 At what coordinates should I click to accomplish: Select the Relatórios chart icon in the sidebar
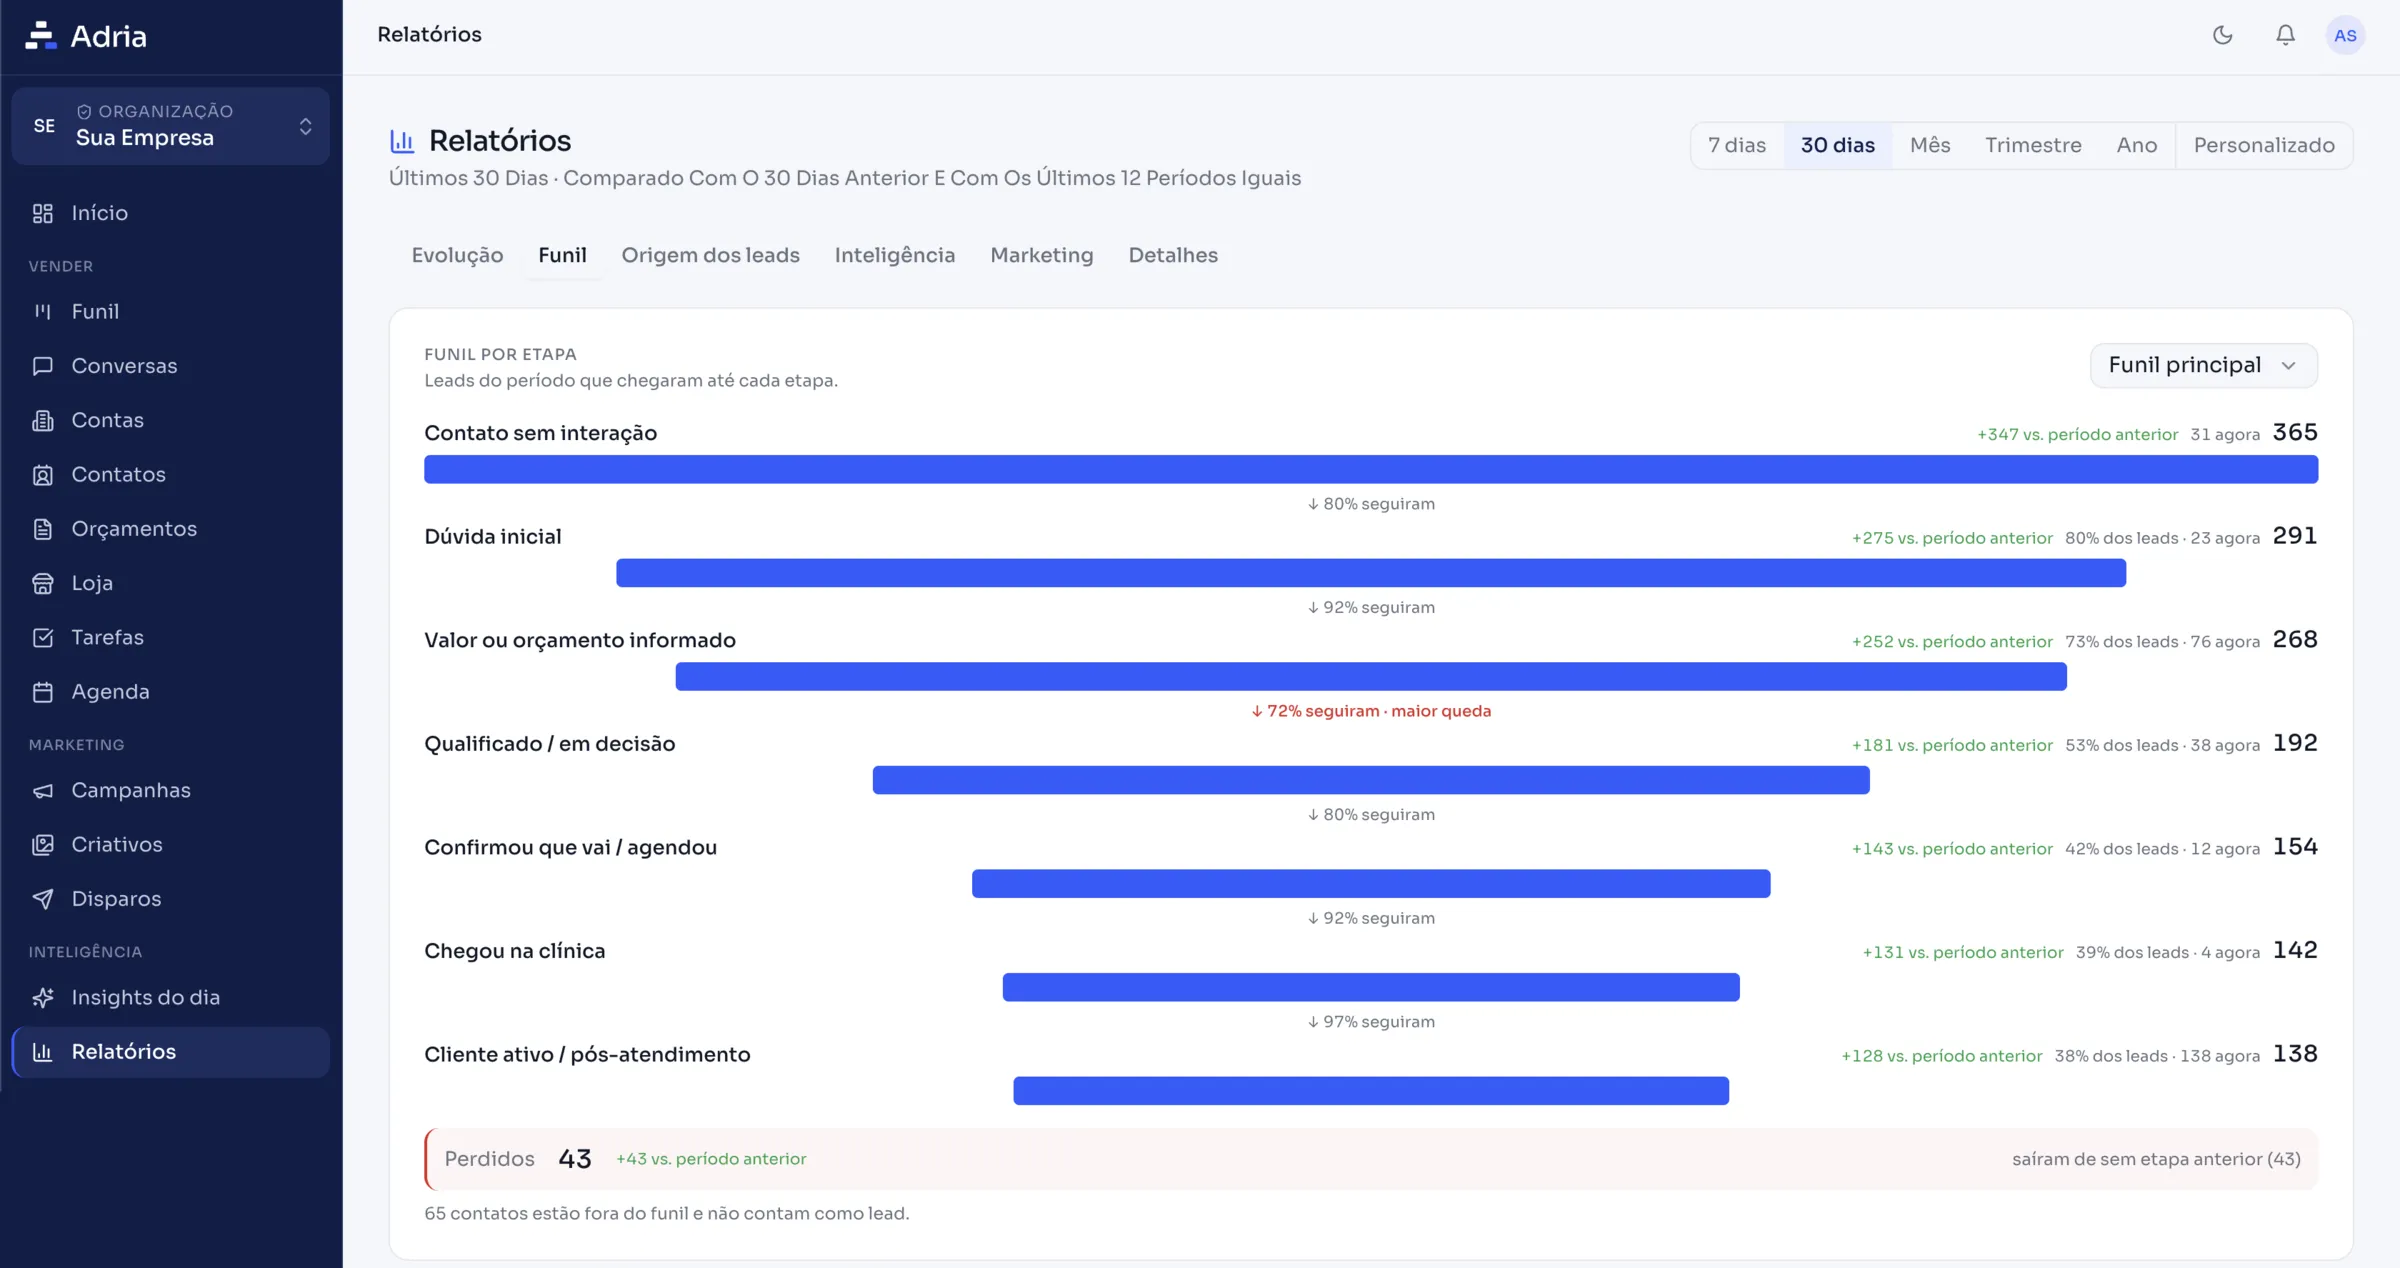tap(42, 1052)
